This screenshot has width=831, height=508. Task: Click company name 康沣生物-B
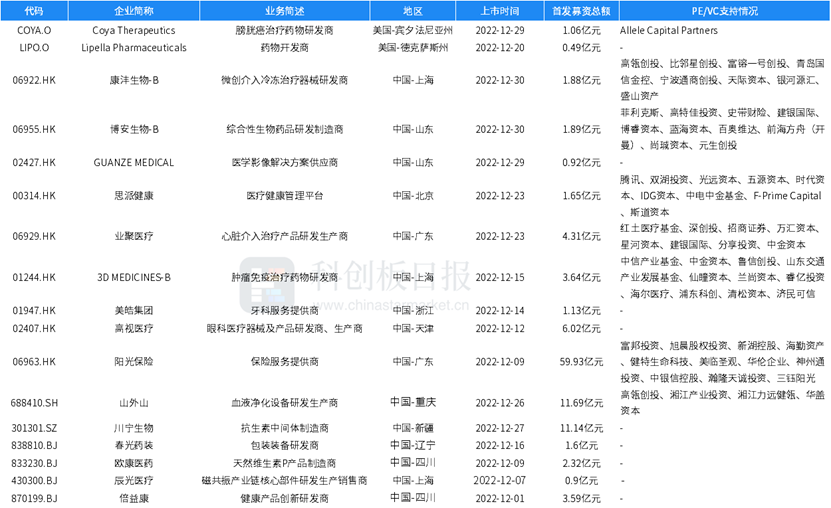[134, 81]
